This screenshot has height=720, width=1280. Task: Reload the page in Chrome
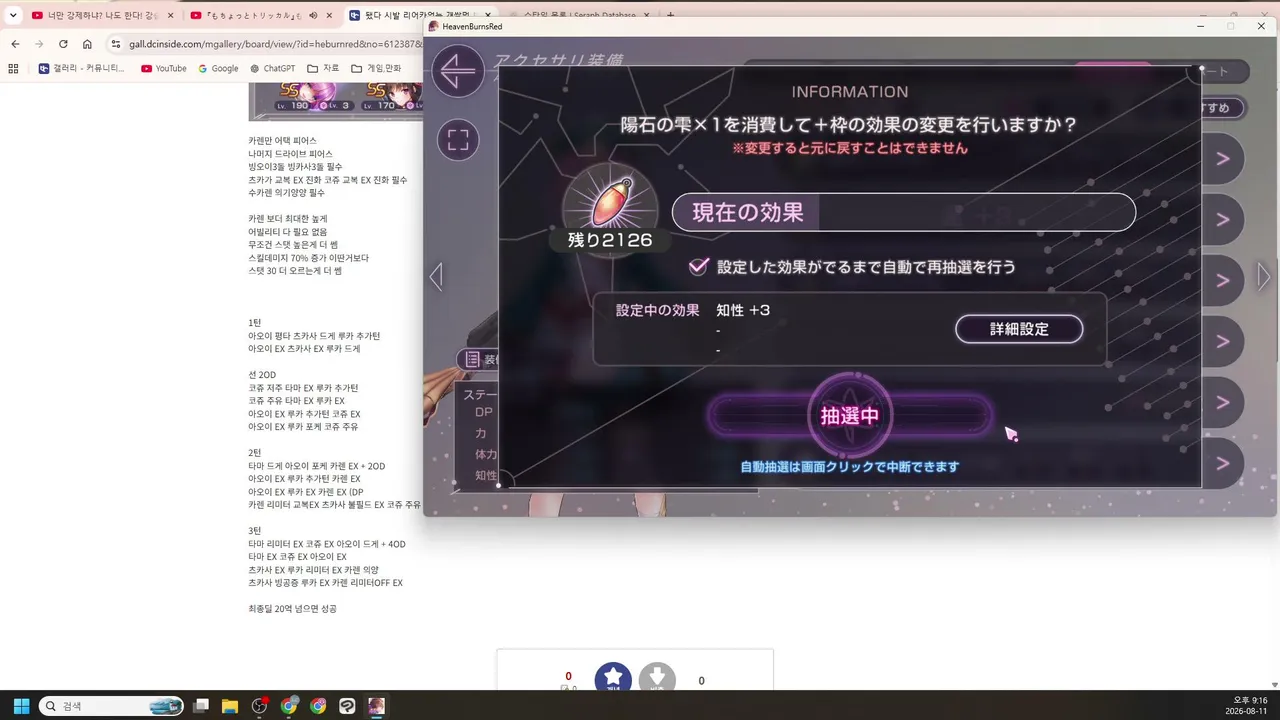[63, 44]
